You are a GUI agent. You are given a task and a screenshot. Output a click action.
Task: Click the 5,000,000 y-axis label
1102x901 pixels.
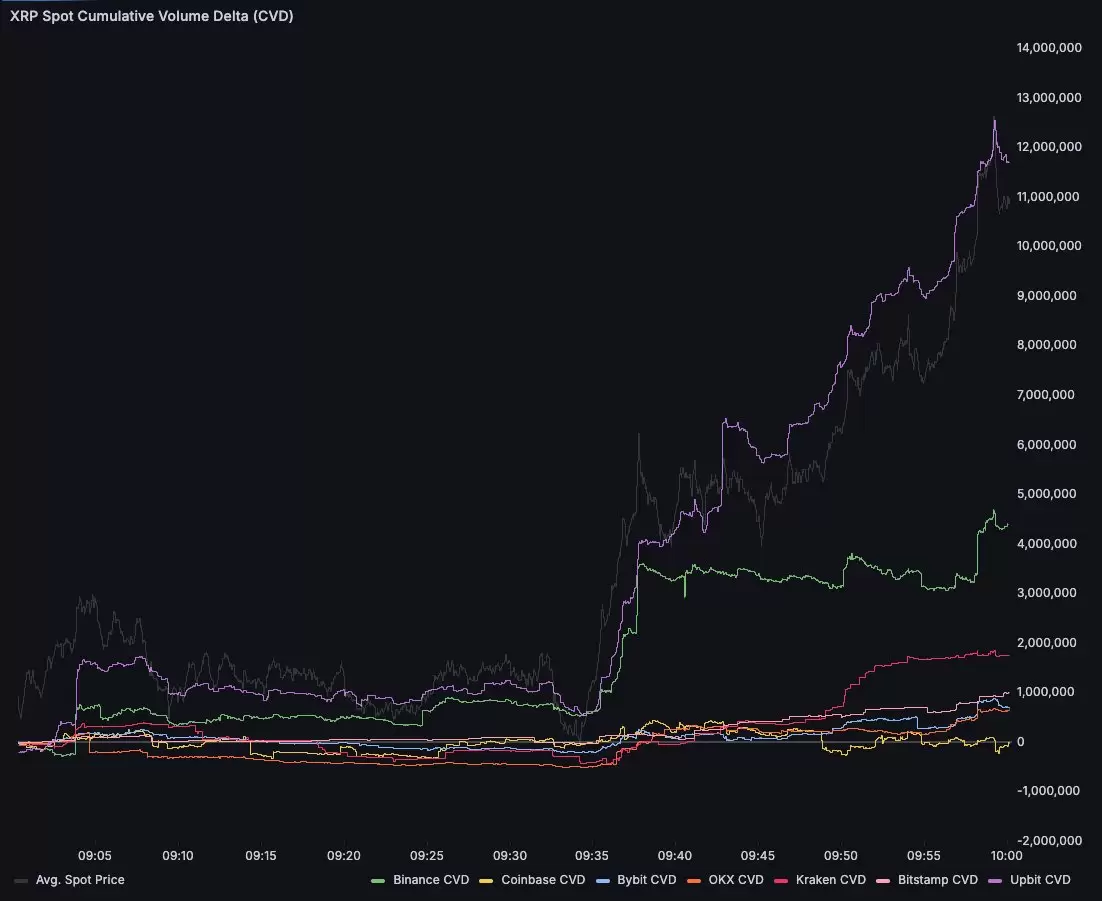pos(1046,494)
